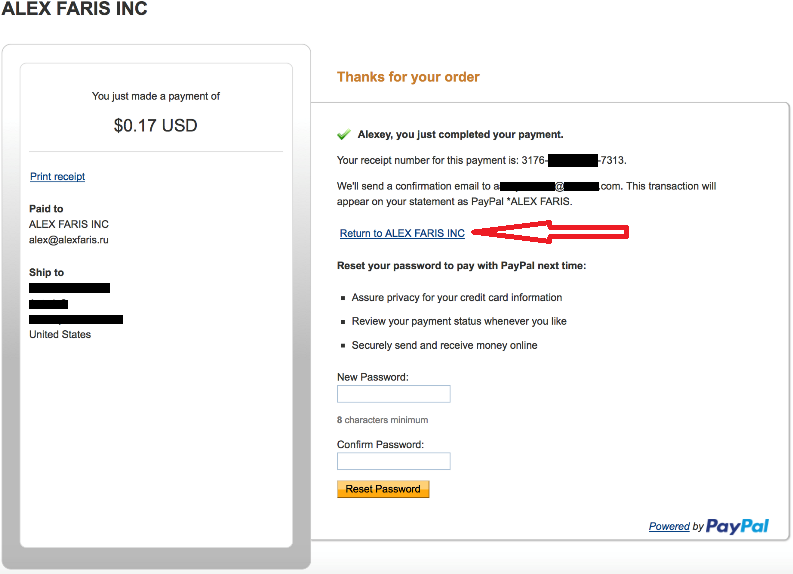Click the Securely send and receive money bullet

[x=445, y=345]
